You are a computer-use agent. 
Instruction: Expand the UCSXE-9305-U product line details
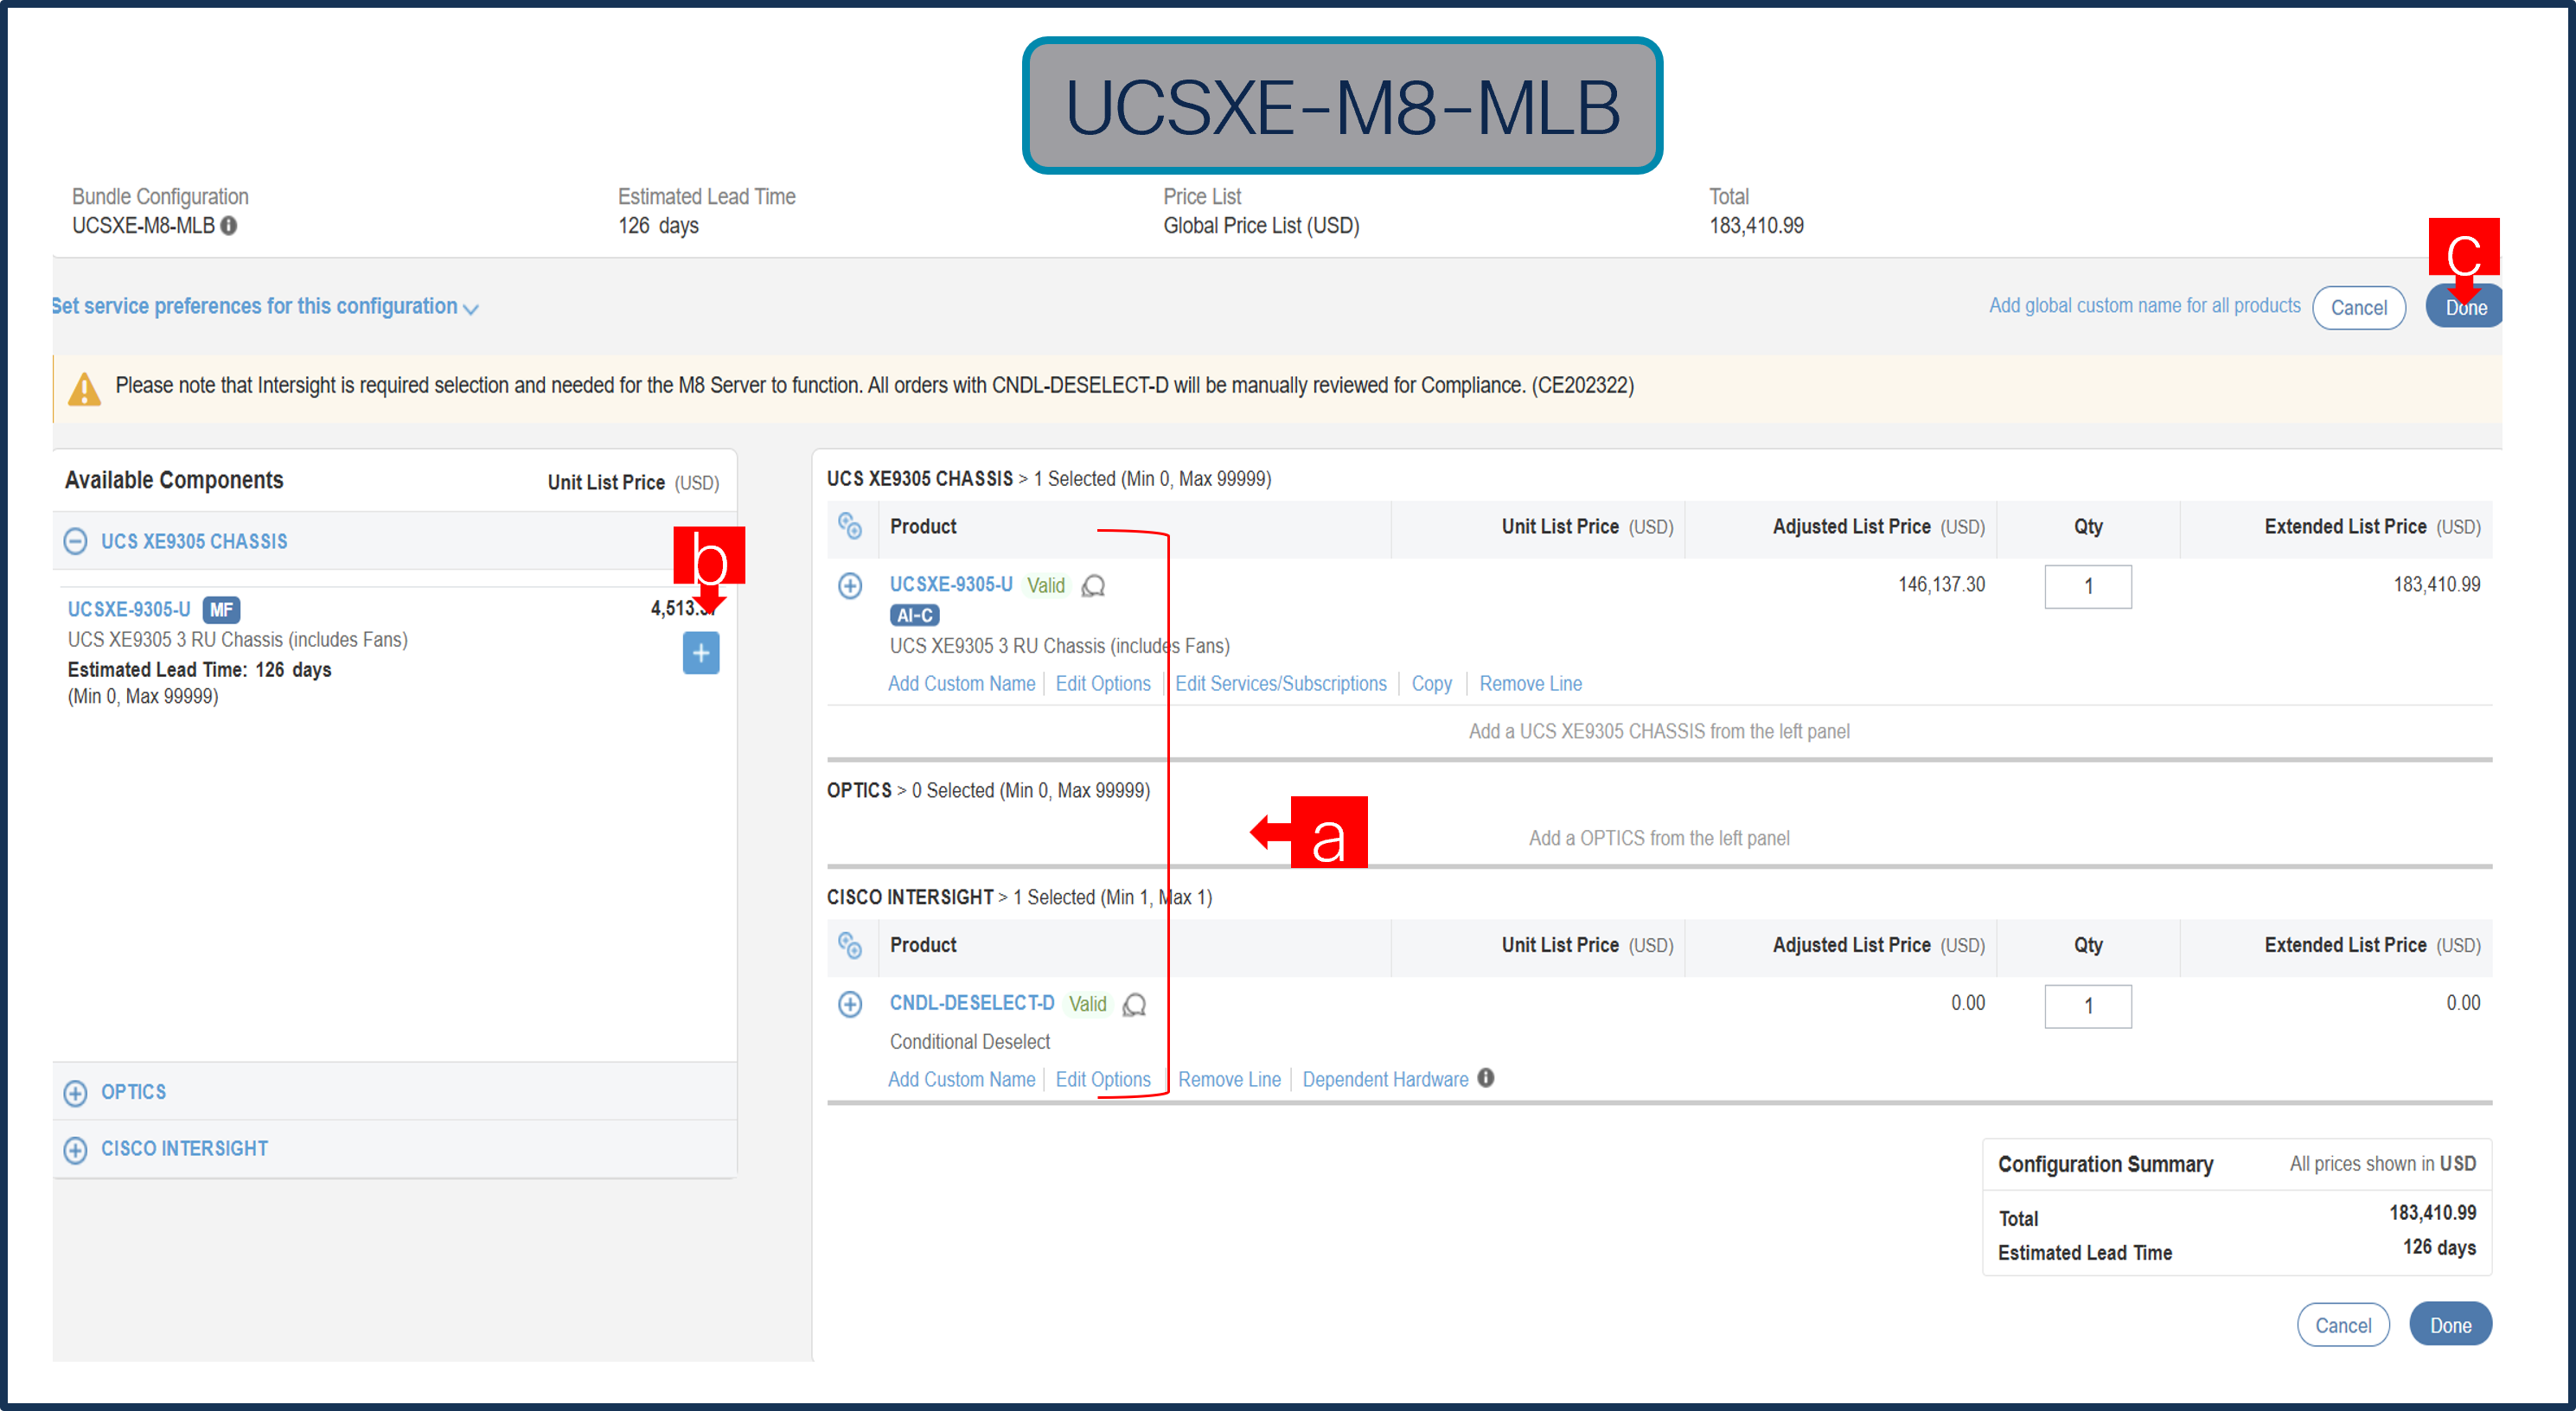[850, 586]
